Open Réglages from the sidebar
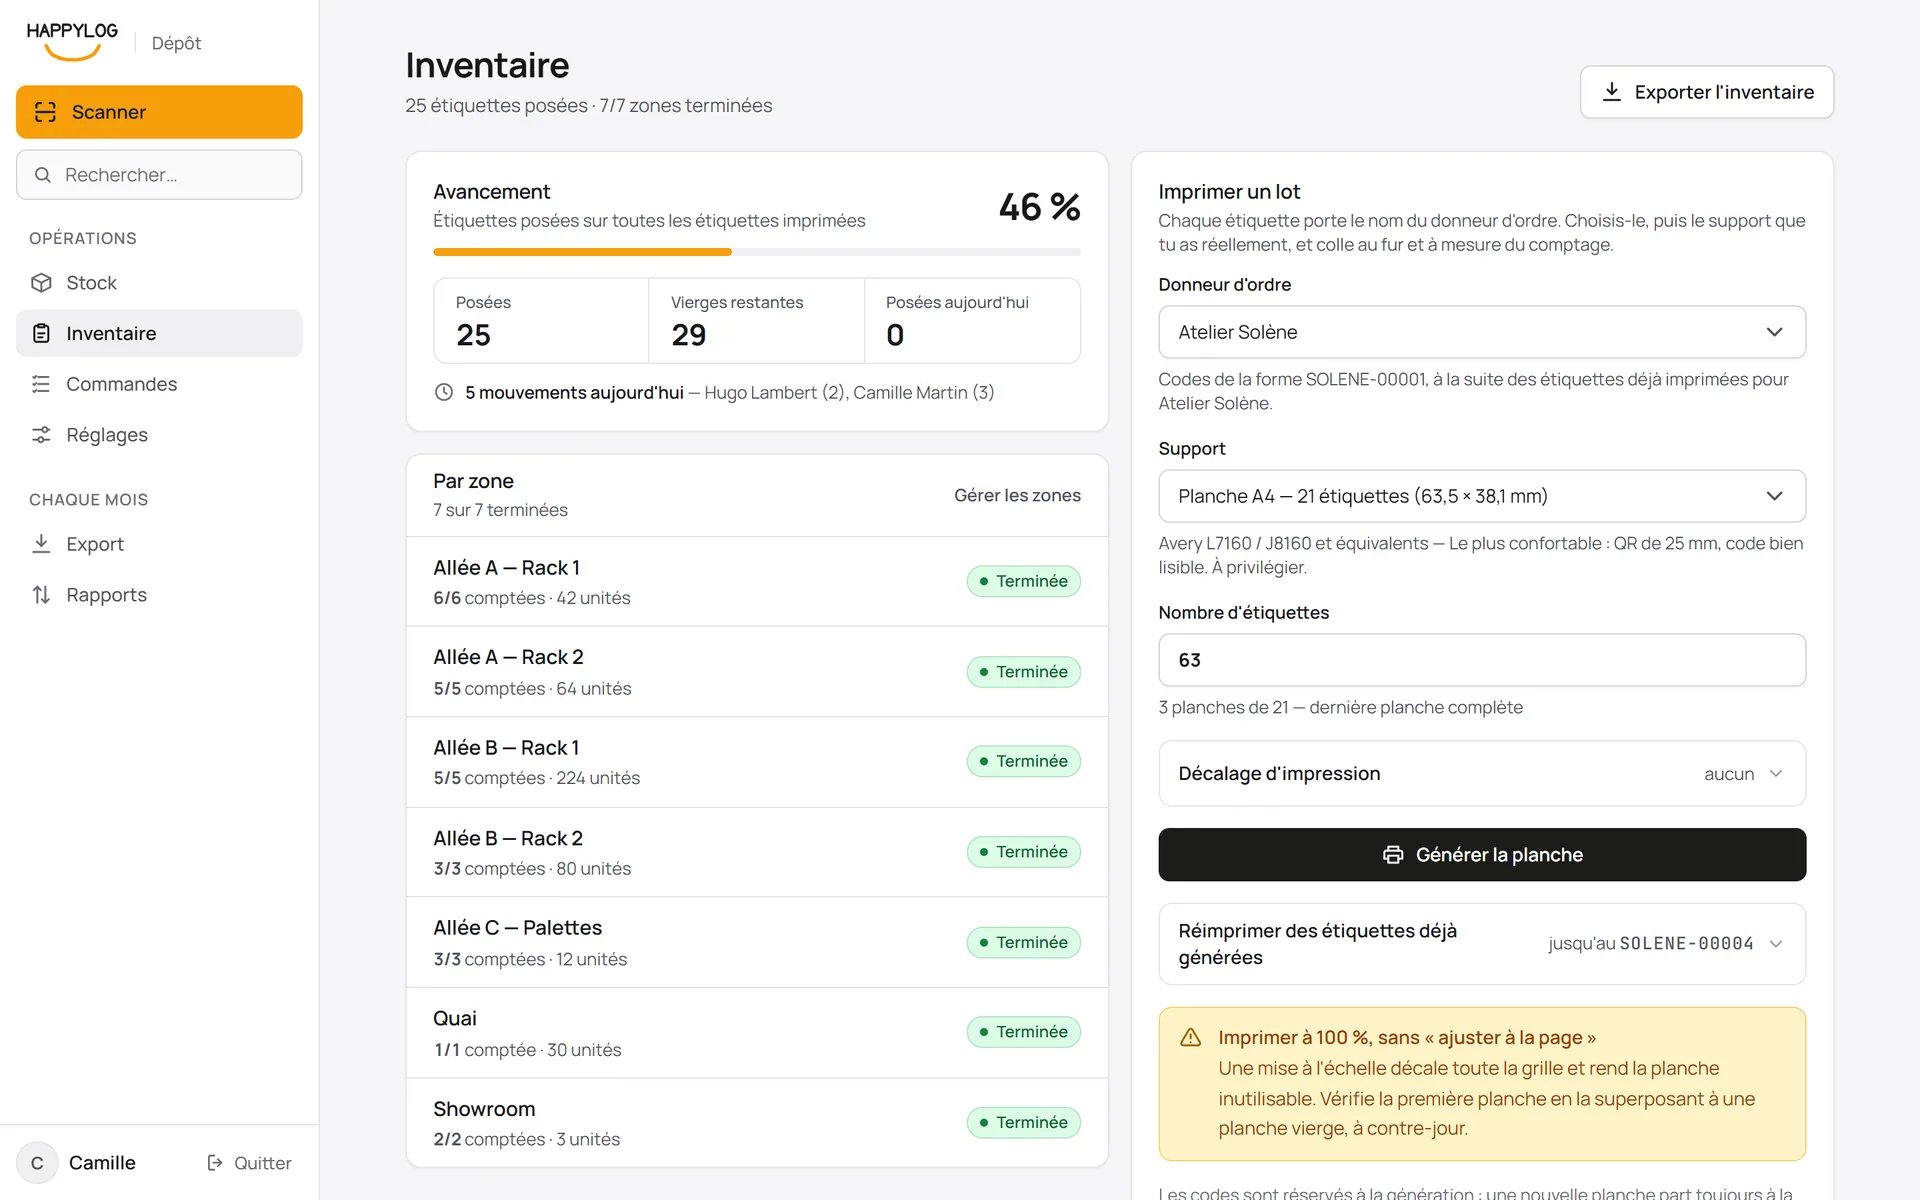The width and height of the screenshot is (1920, 1200). [x=159, y=435]
